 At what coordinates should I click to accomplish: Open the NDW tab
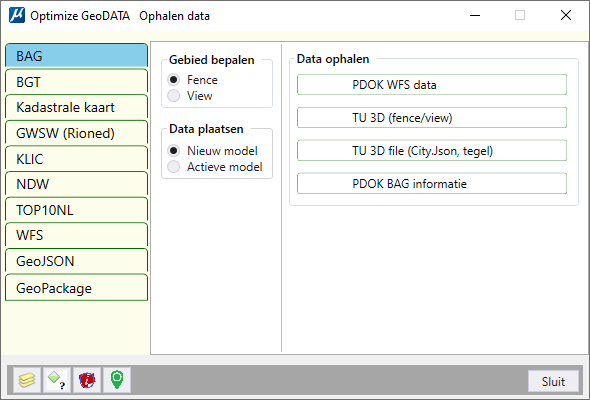pyautogui.click(x=76, y=184)
